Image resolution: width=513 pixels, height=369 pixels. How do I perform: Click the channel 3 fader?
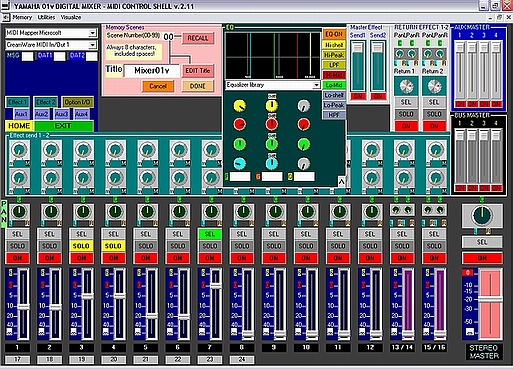pos(88,296)
